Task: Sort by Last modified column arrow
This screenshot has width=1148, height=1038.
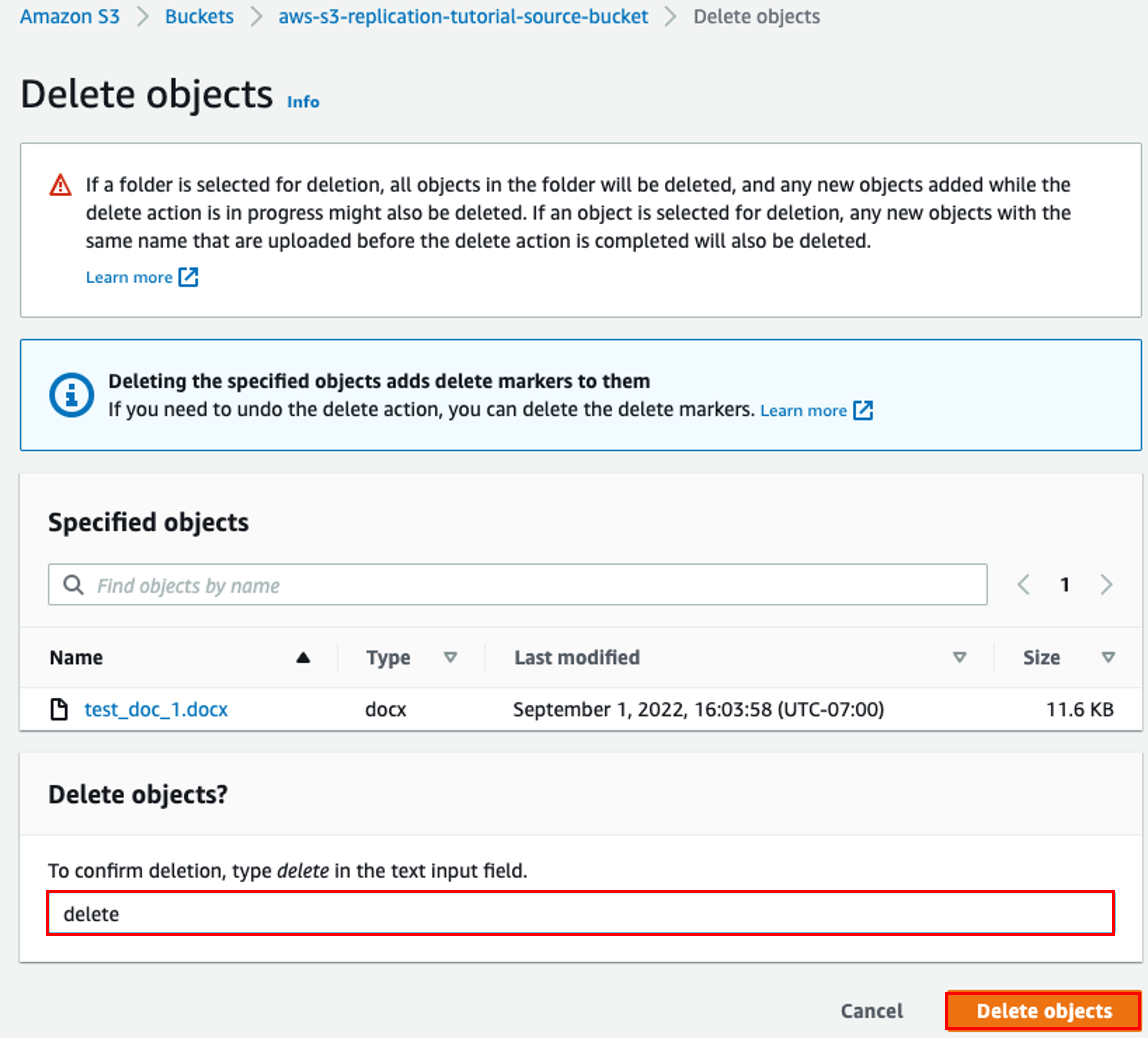Action: click(959, 657)
